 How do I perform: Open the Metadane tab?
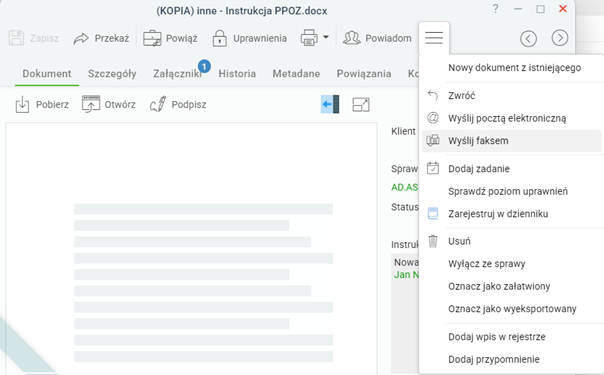(296, 74)
